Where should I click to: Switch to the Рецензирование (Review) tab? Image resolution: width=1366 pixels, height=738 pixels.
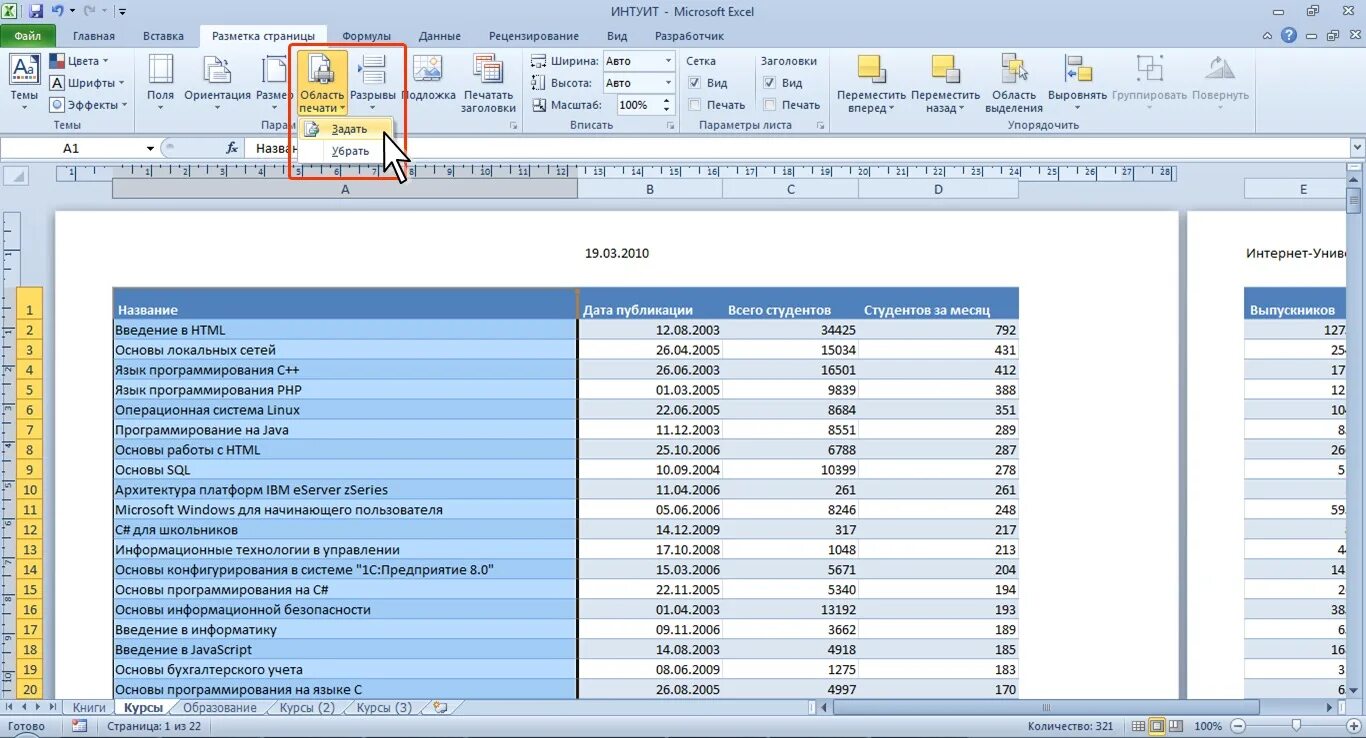click(534, 36)
